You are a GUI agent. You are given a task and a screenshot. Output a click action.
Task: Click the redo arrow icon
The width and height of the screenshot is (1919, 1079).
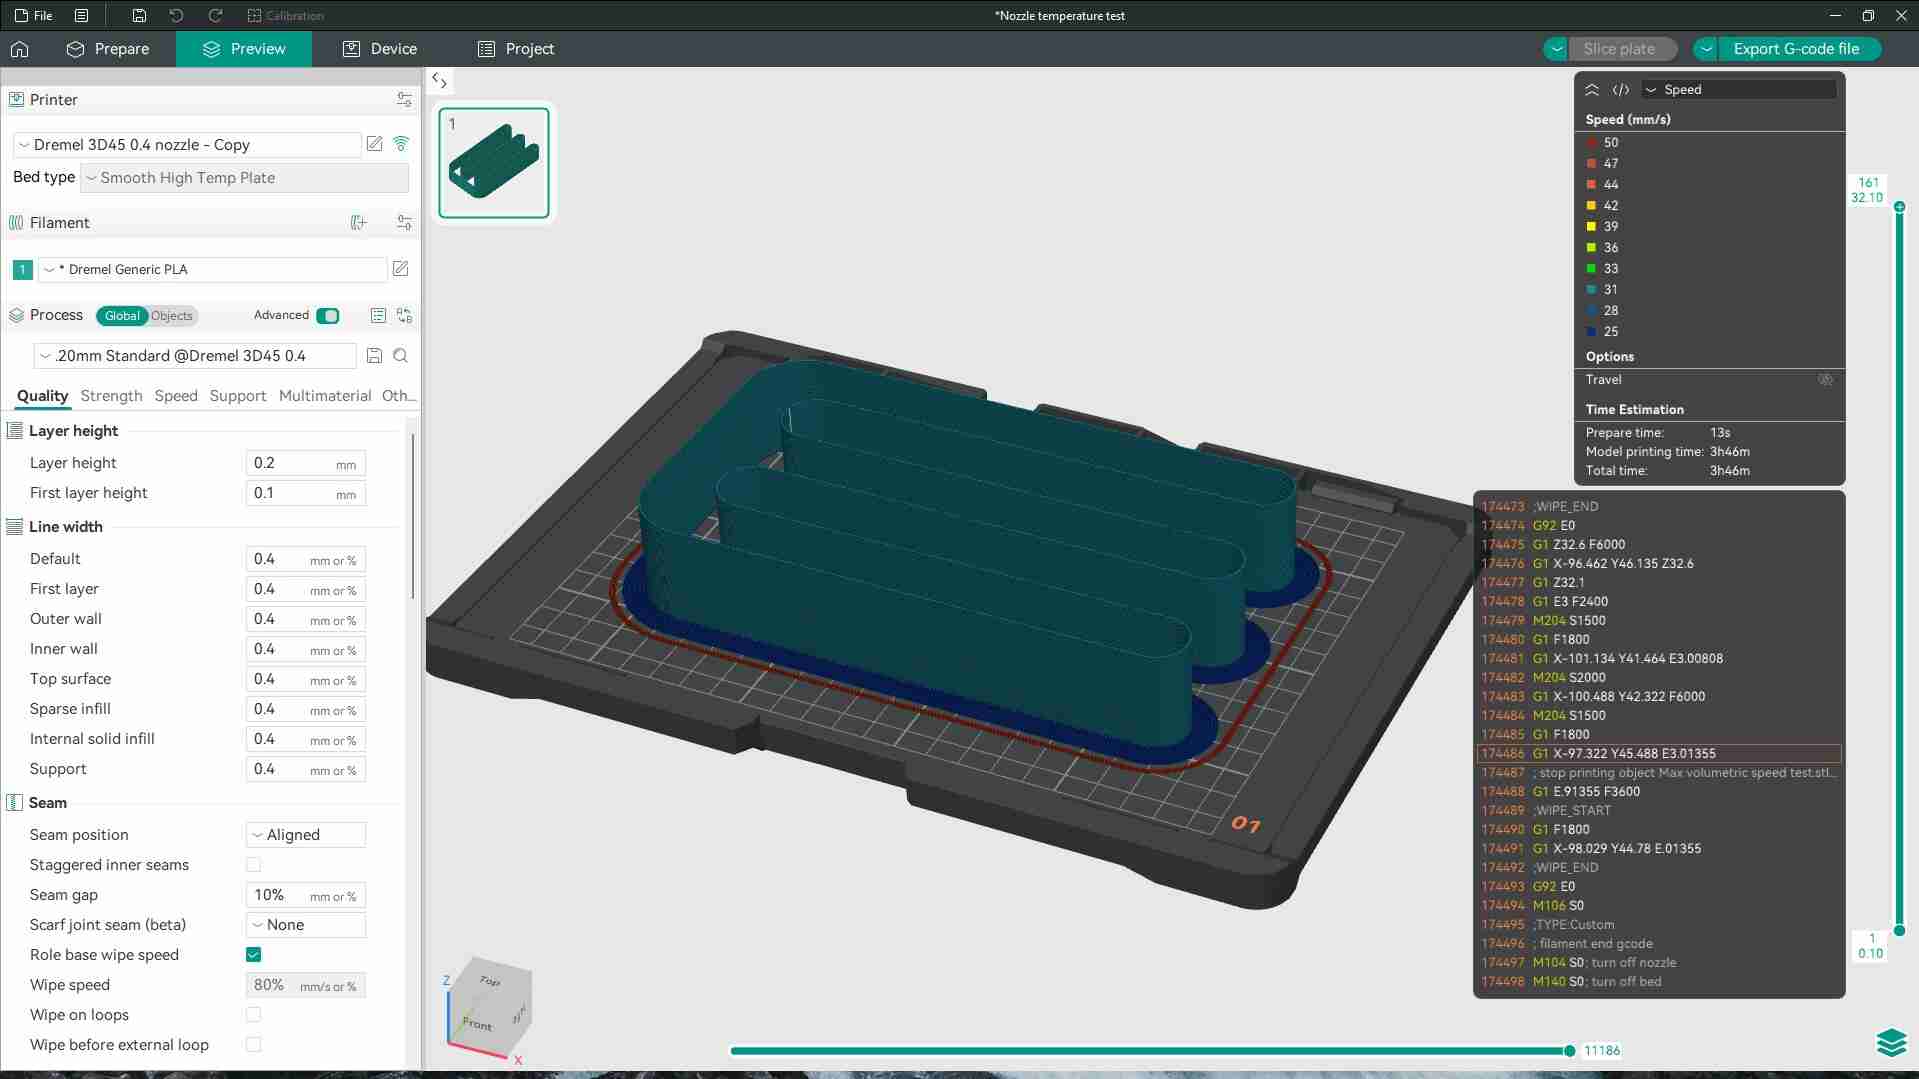[x=215, y=16]
